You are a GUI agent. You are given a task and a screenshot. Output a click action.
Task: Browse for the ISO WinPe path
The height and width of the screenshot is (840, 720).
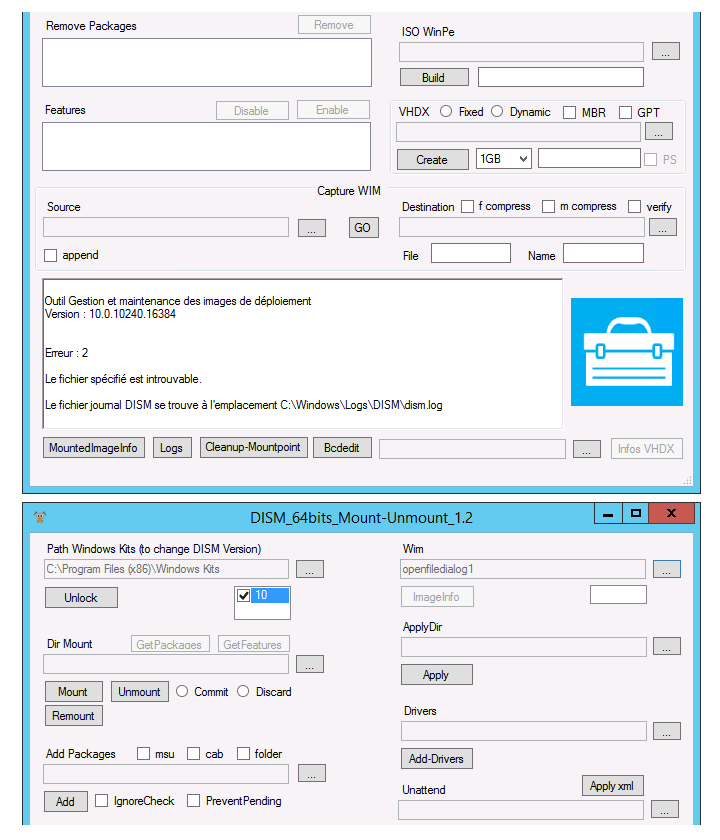tap(665, 51)
